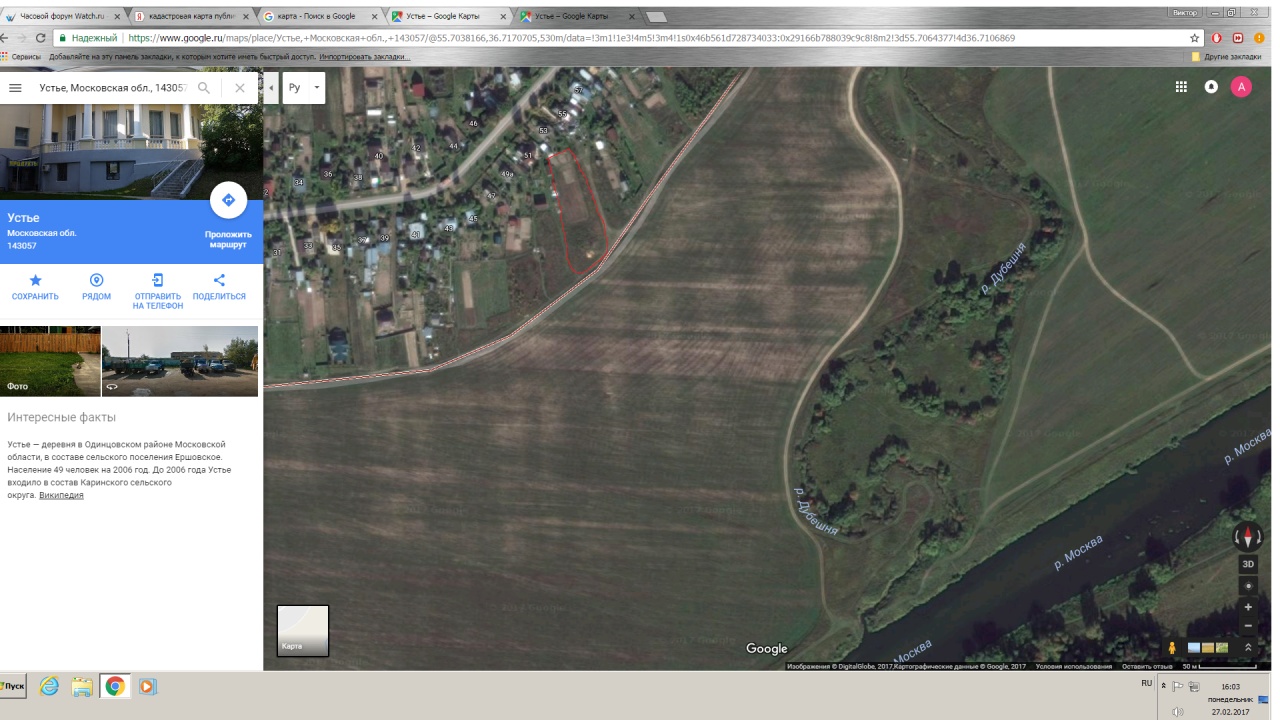Share the place using Поделиться

point(219,281)
